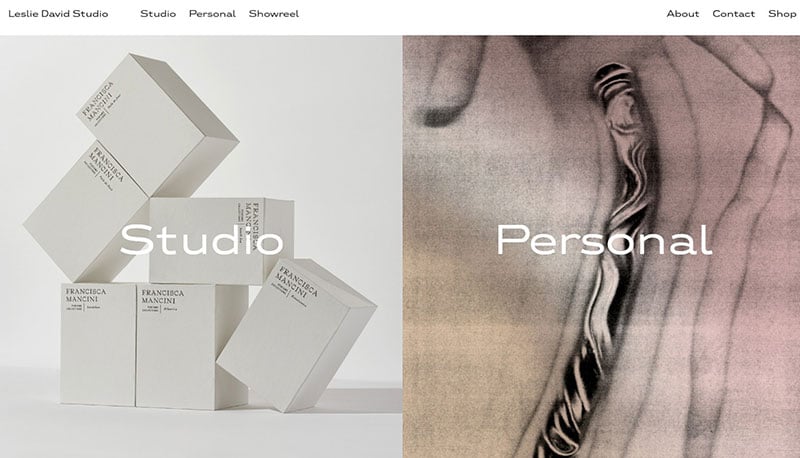Open the Showreel page

point(274,14)
